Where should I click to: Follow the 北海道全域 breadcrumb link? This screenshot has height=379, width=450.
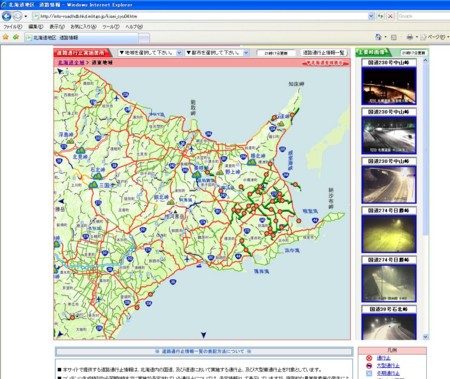(x=71, y=62)
